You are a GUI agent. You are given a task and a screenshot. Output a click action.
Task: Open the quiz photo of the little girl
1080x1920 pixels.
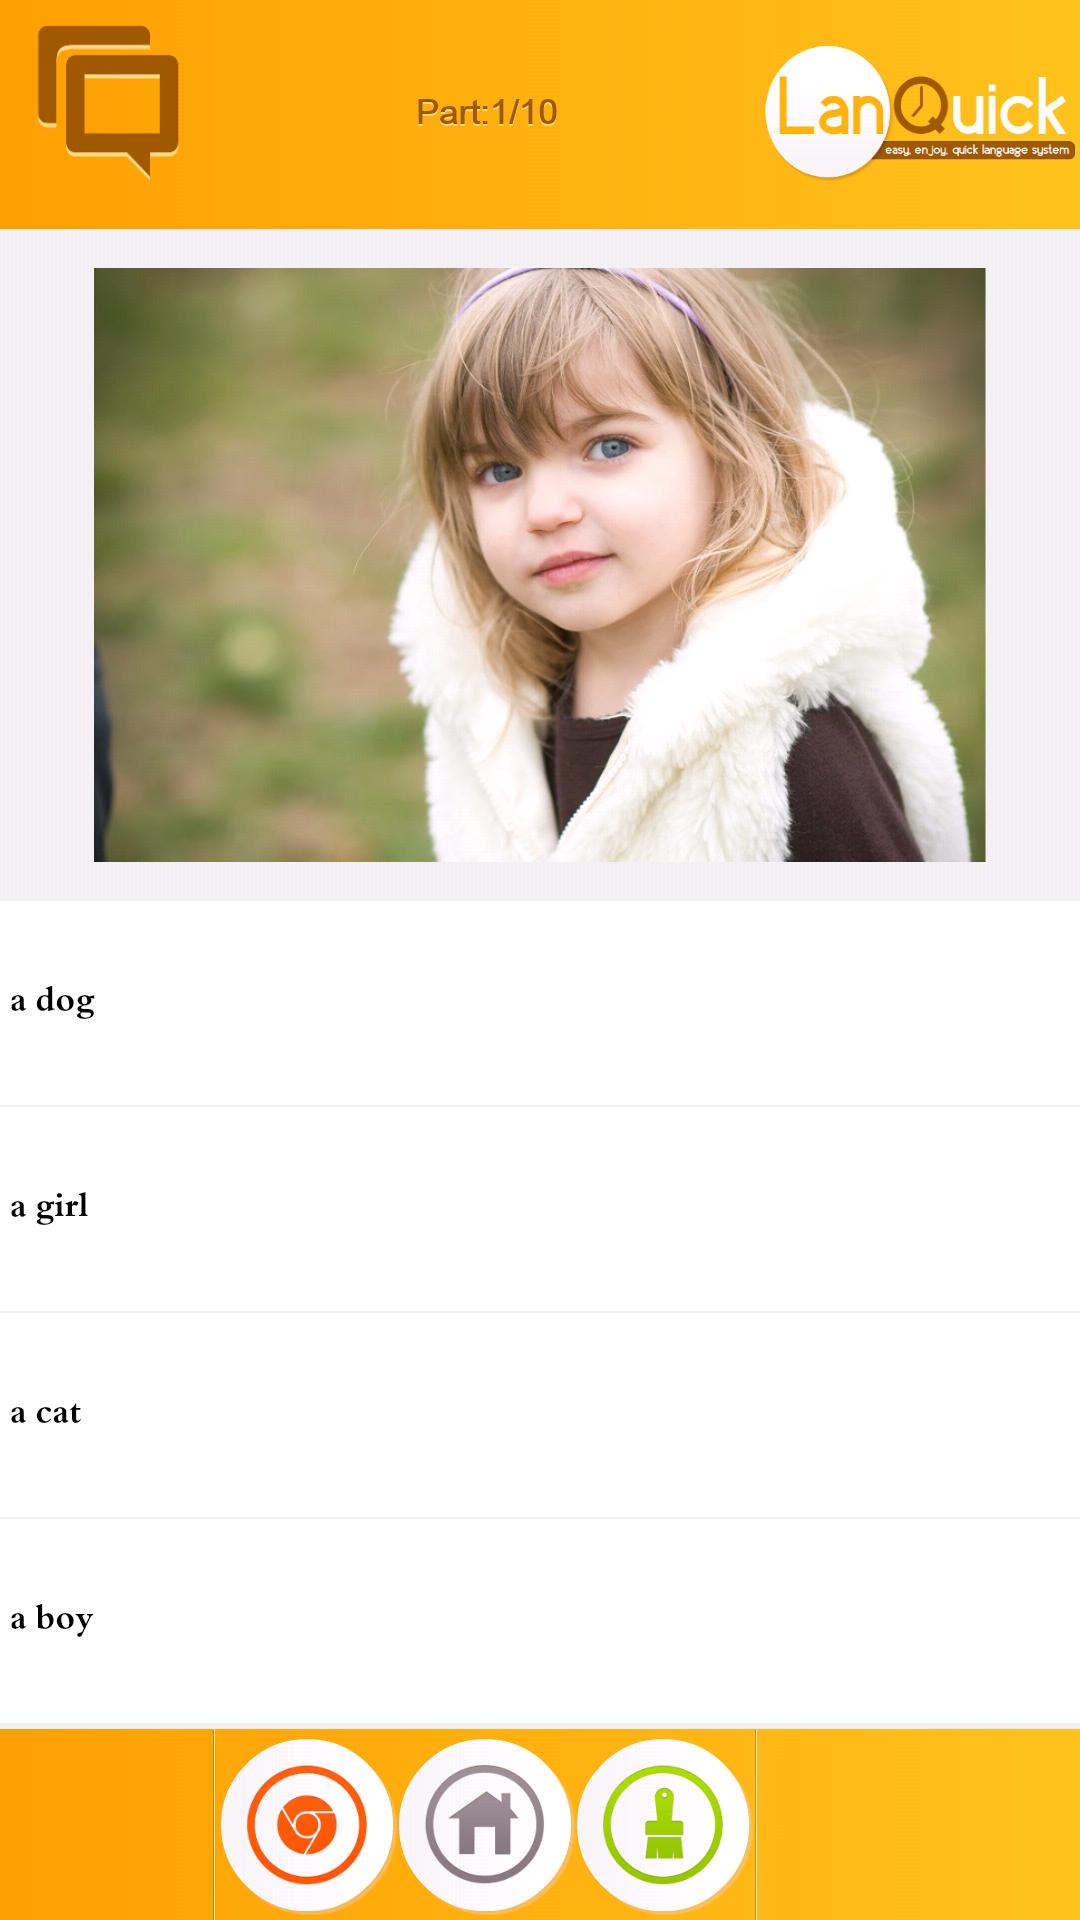coord(540,564)
